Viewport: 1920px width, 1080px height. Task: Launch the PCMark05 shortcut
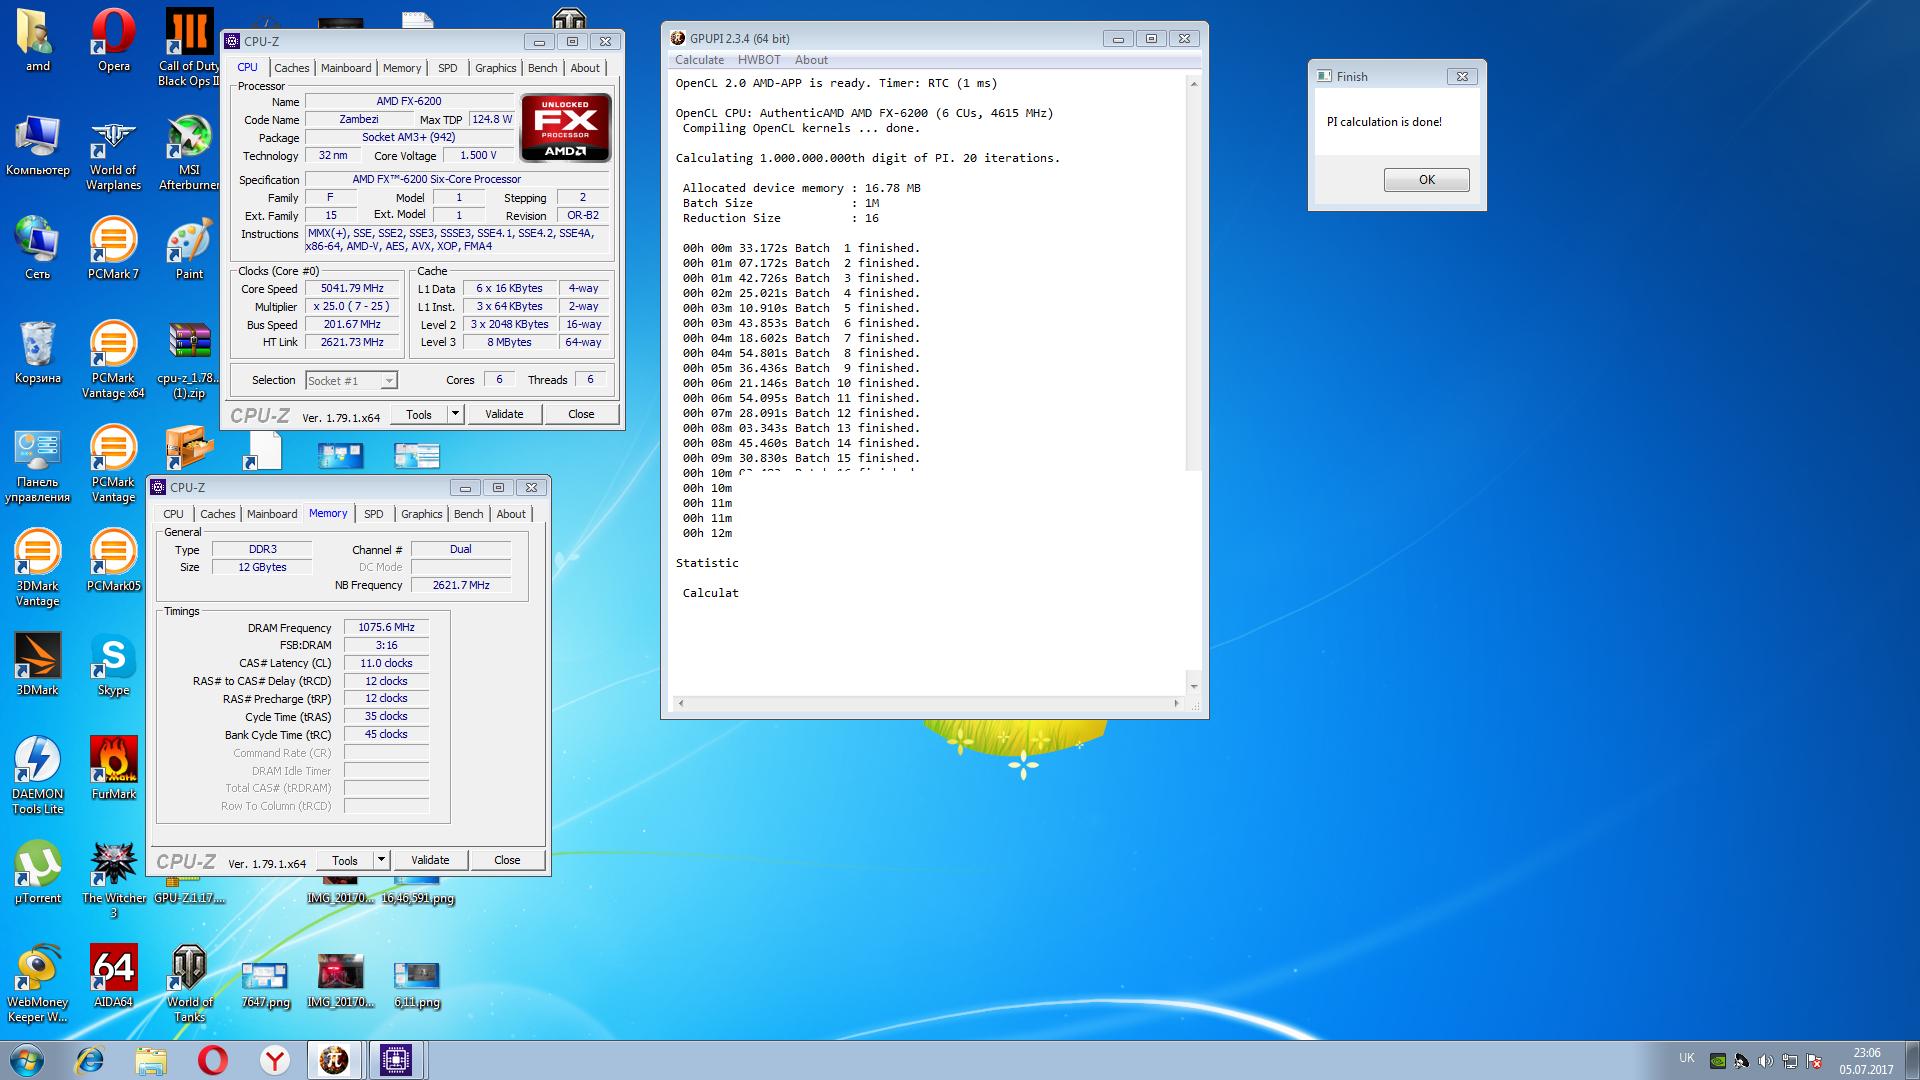pyautogui.click(x=113, y=560)
